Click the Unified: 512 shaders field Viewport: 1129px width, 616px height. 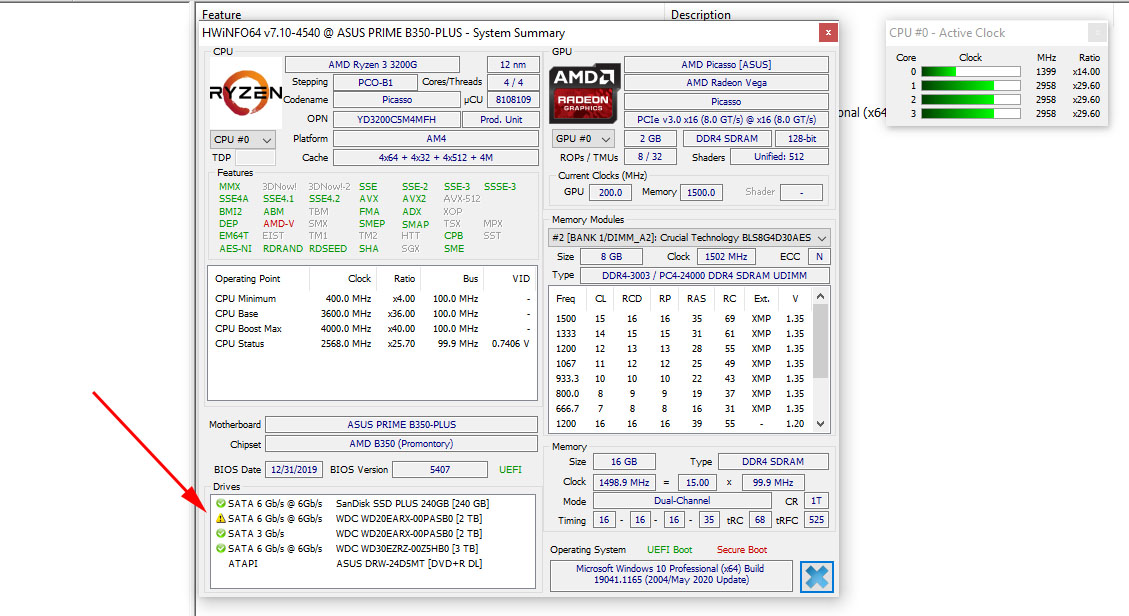[x=779, y=157]
